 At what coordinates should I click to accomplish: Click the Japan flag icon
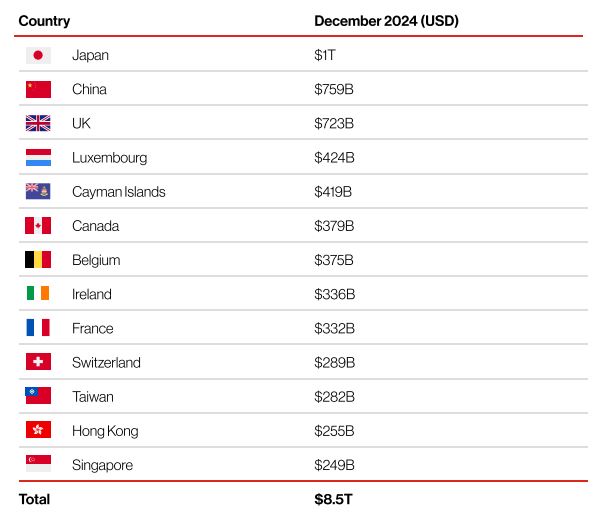pyautogui.click(x=38, y=55)
